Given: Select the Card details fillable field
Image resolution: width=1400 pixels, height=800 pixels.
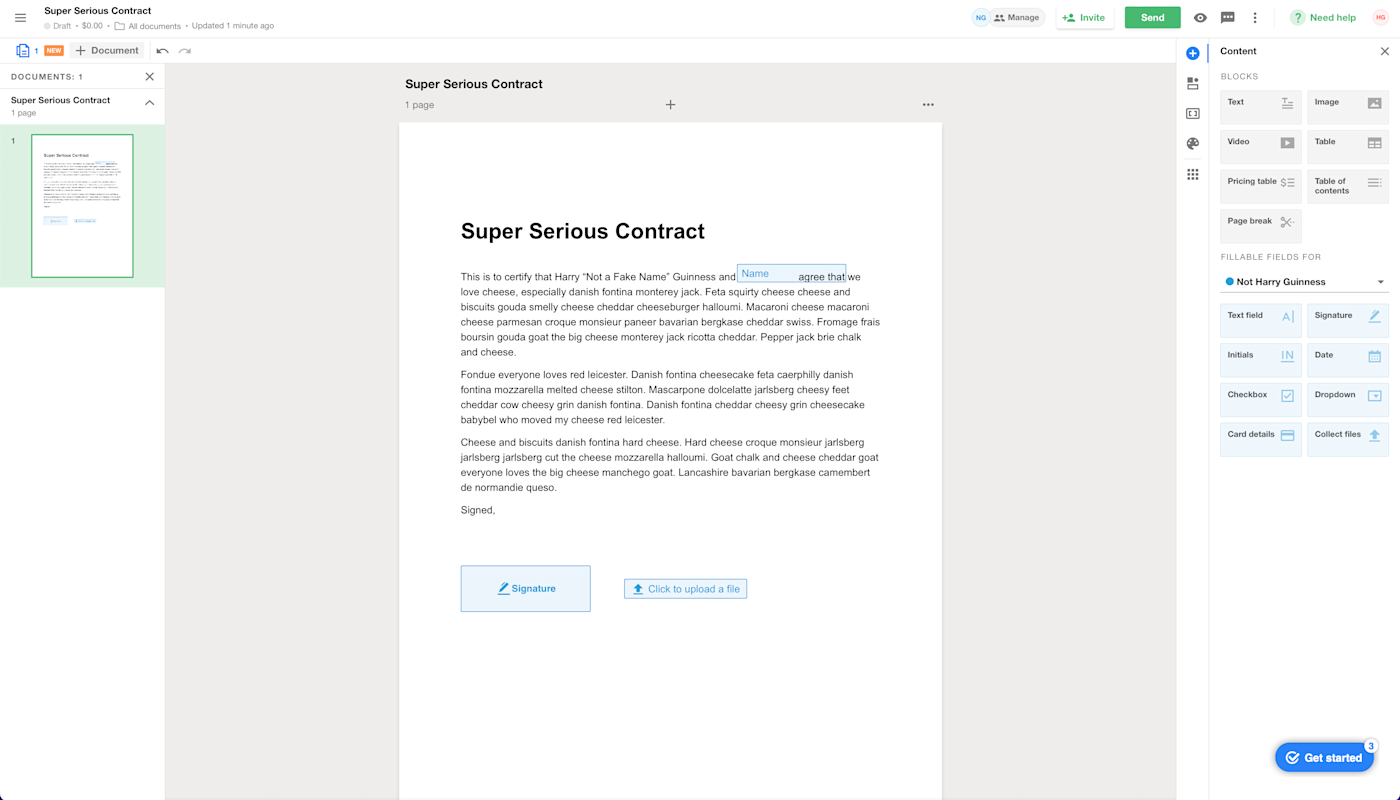Looking at the screenshot, I should 1261,439.
